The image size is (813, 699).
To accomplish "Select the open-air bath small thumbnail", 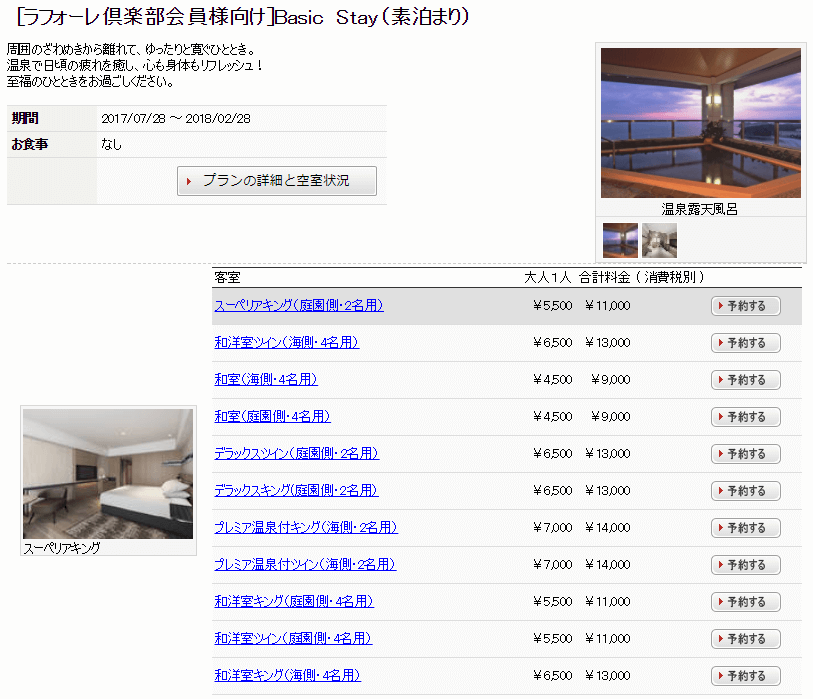I will tap(620, 240).
